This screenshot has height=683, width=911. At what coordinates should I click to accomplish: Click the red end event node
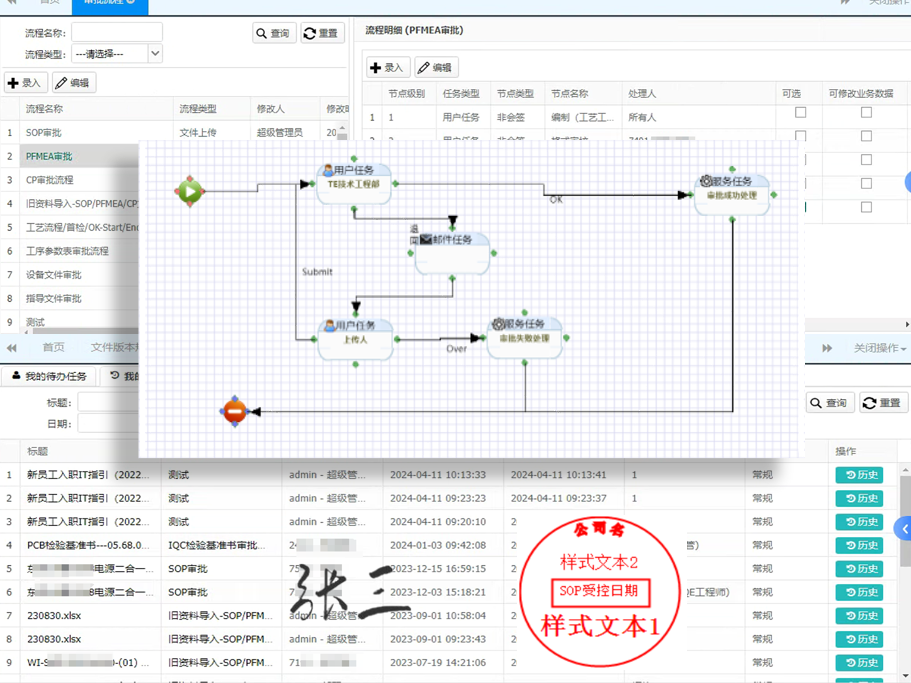tap(235, 411)
